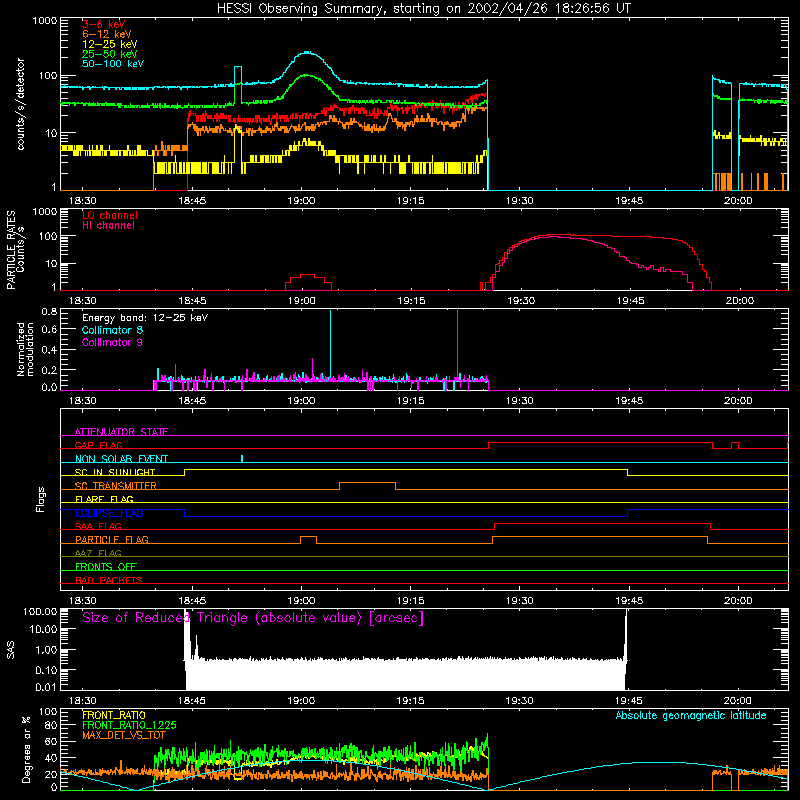Click the short PARTICLE_FLAG bump near 19:00
This screenshot has height=800, width=800.
[x=308, y=537]
